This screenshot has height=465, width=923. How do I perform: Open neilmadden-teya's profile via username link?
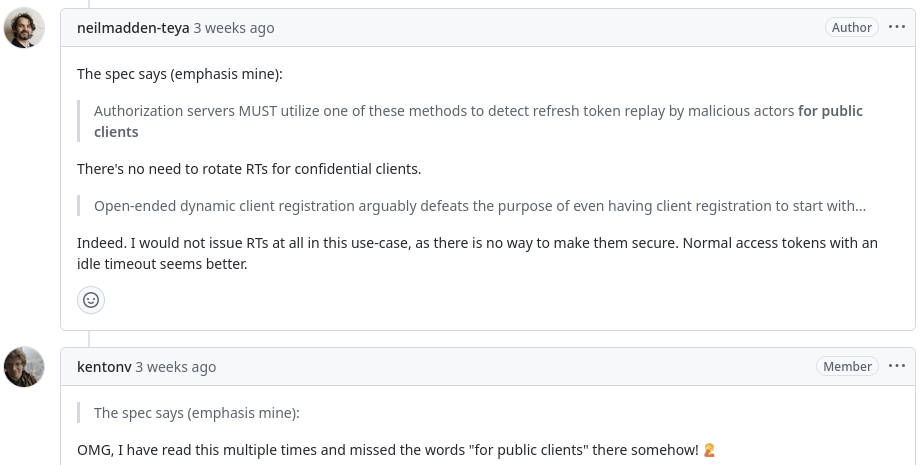[x=133, y=28]
